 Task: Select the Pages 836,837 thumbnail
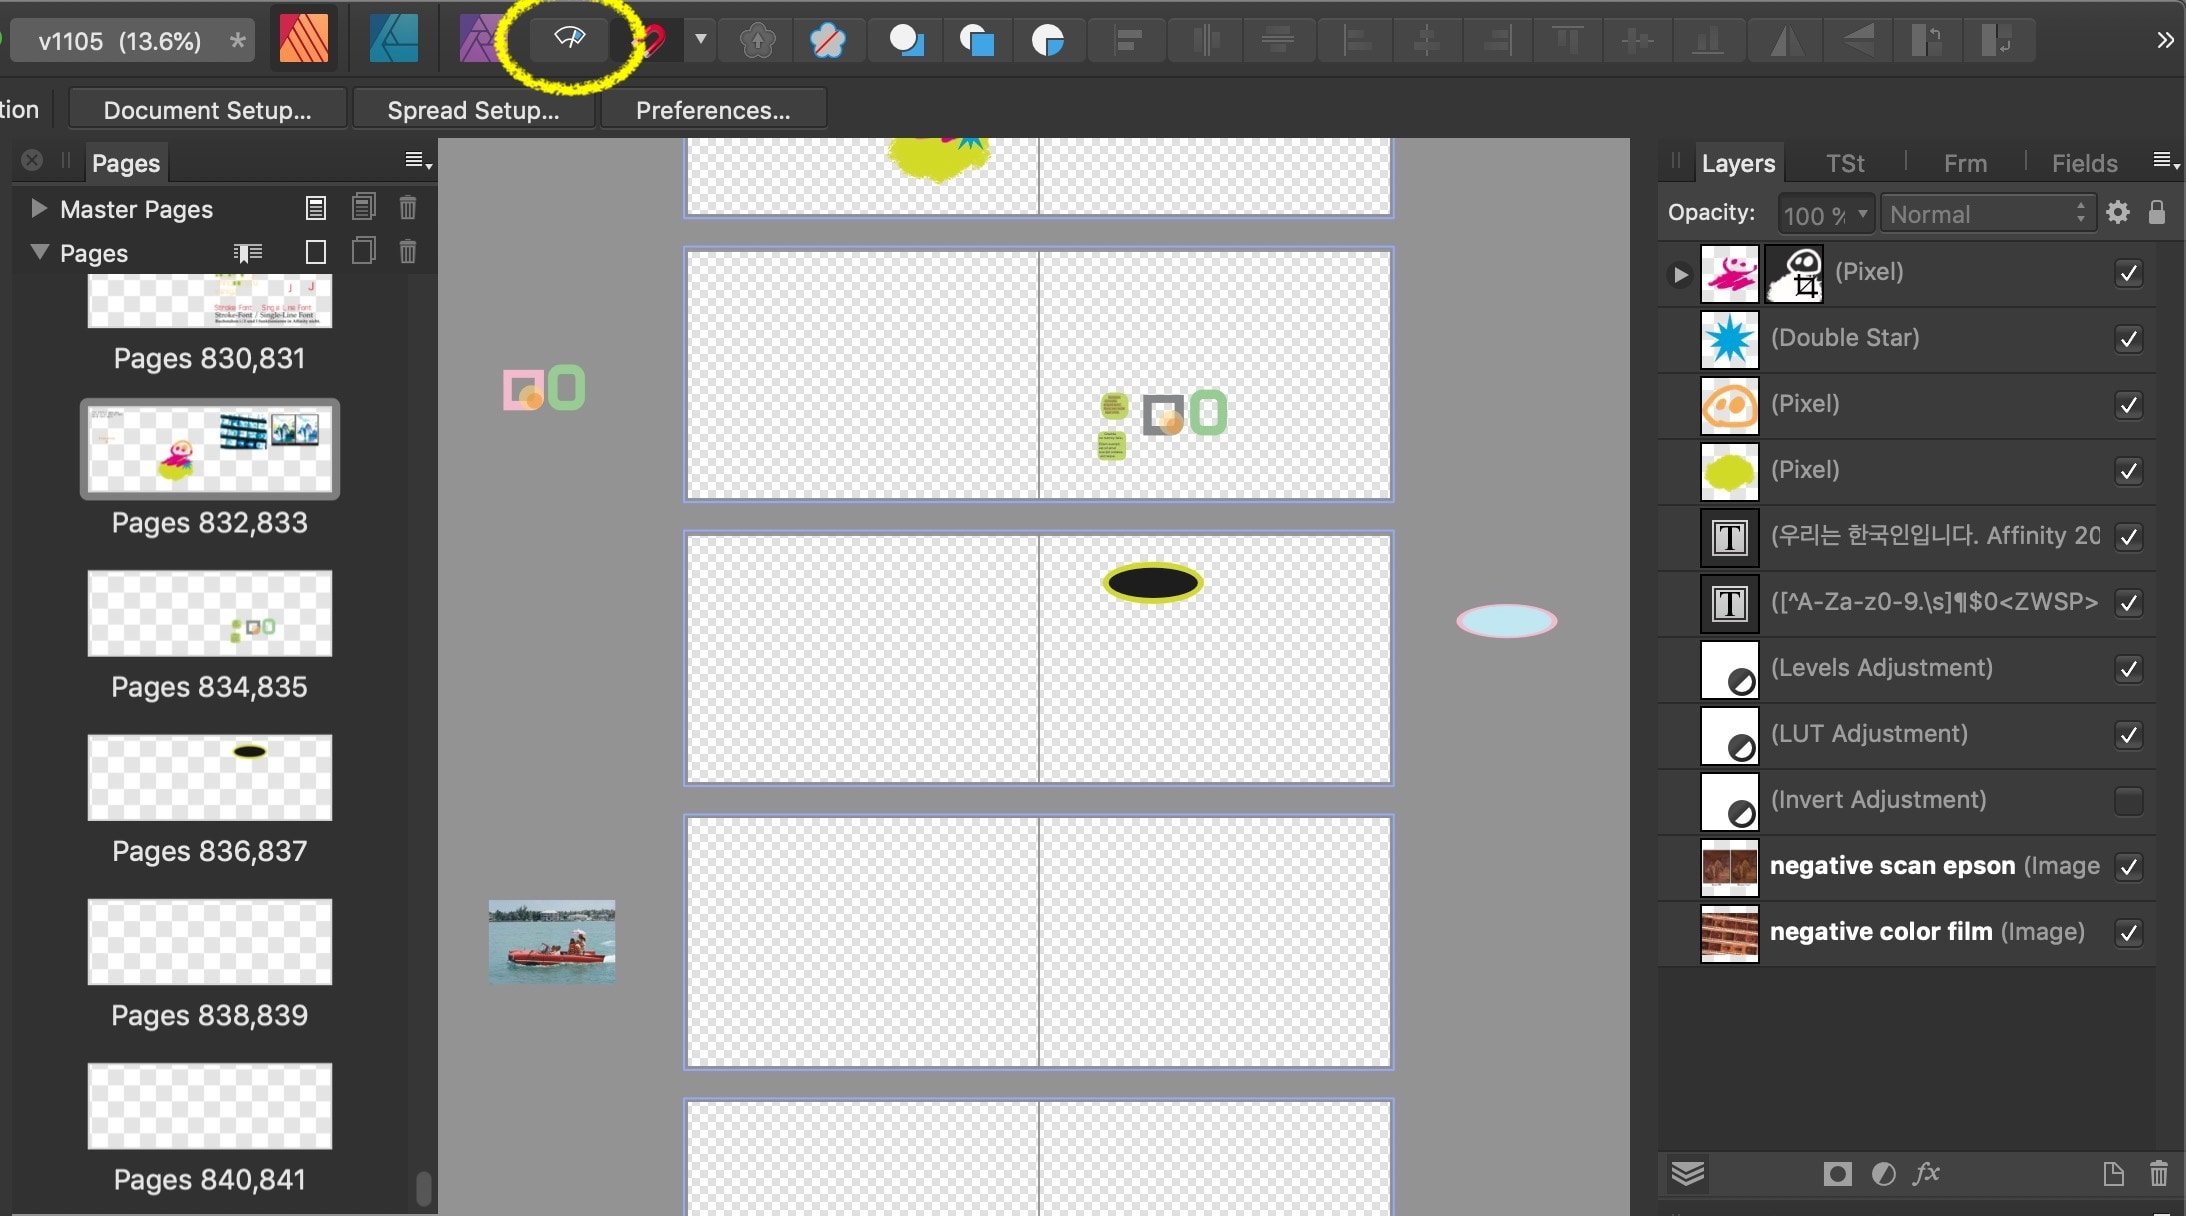coord(210,778)
